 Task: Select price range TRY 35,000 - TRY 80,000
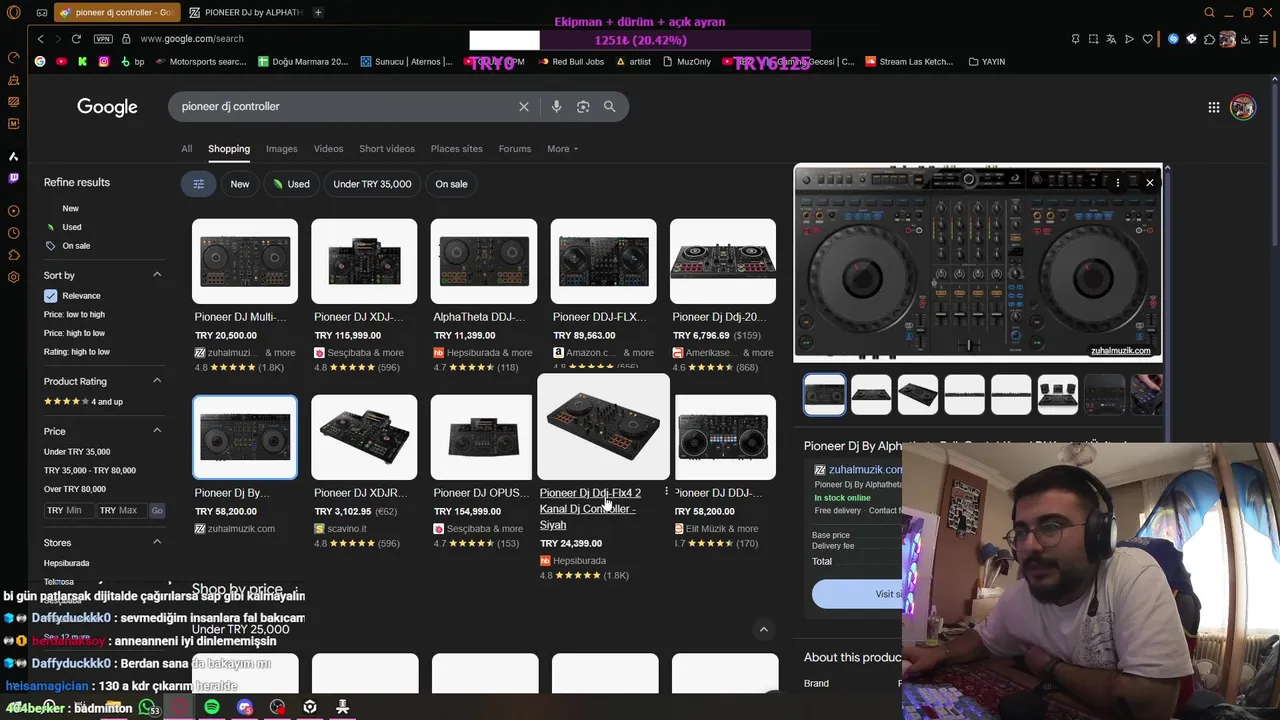(x=90, y=470)
